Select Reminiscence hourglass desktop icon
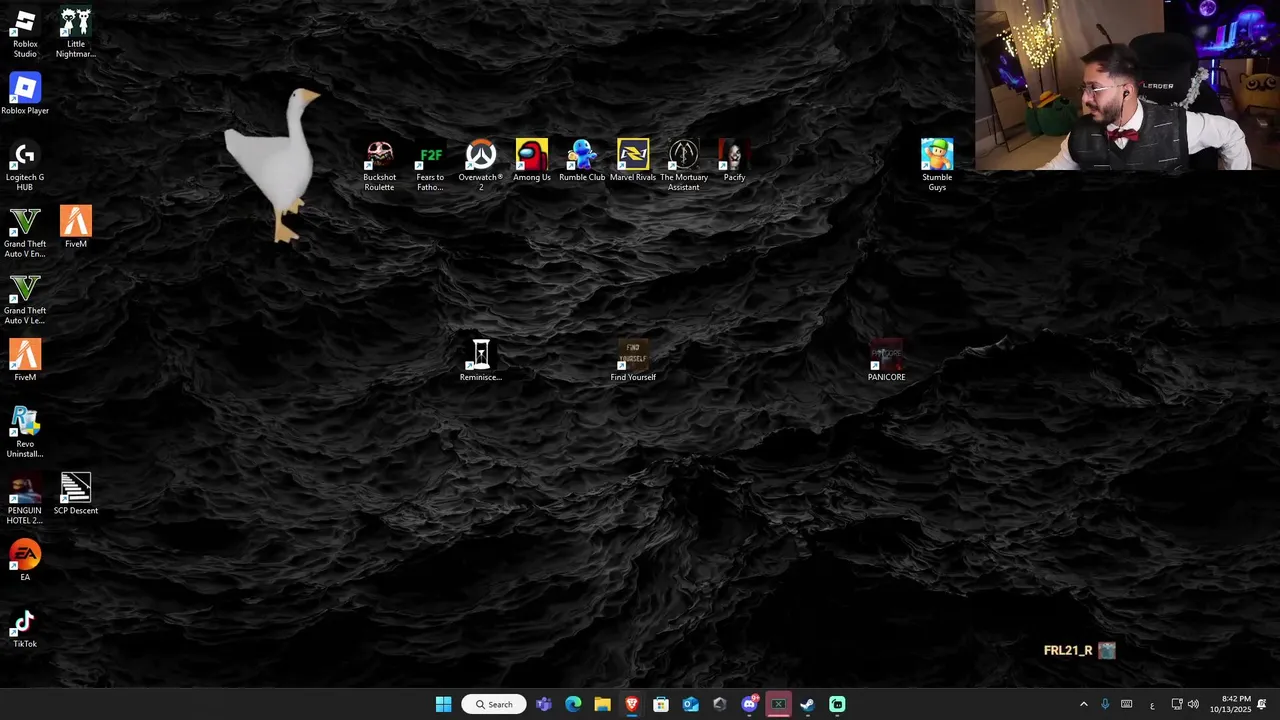Image resolution: width=1280 pixels, height=720 pixels. click(x=481, y=361)
